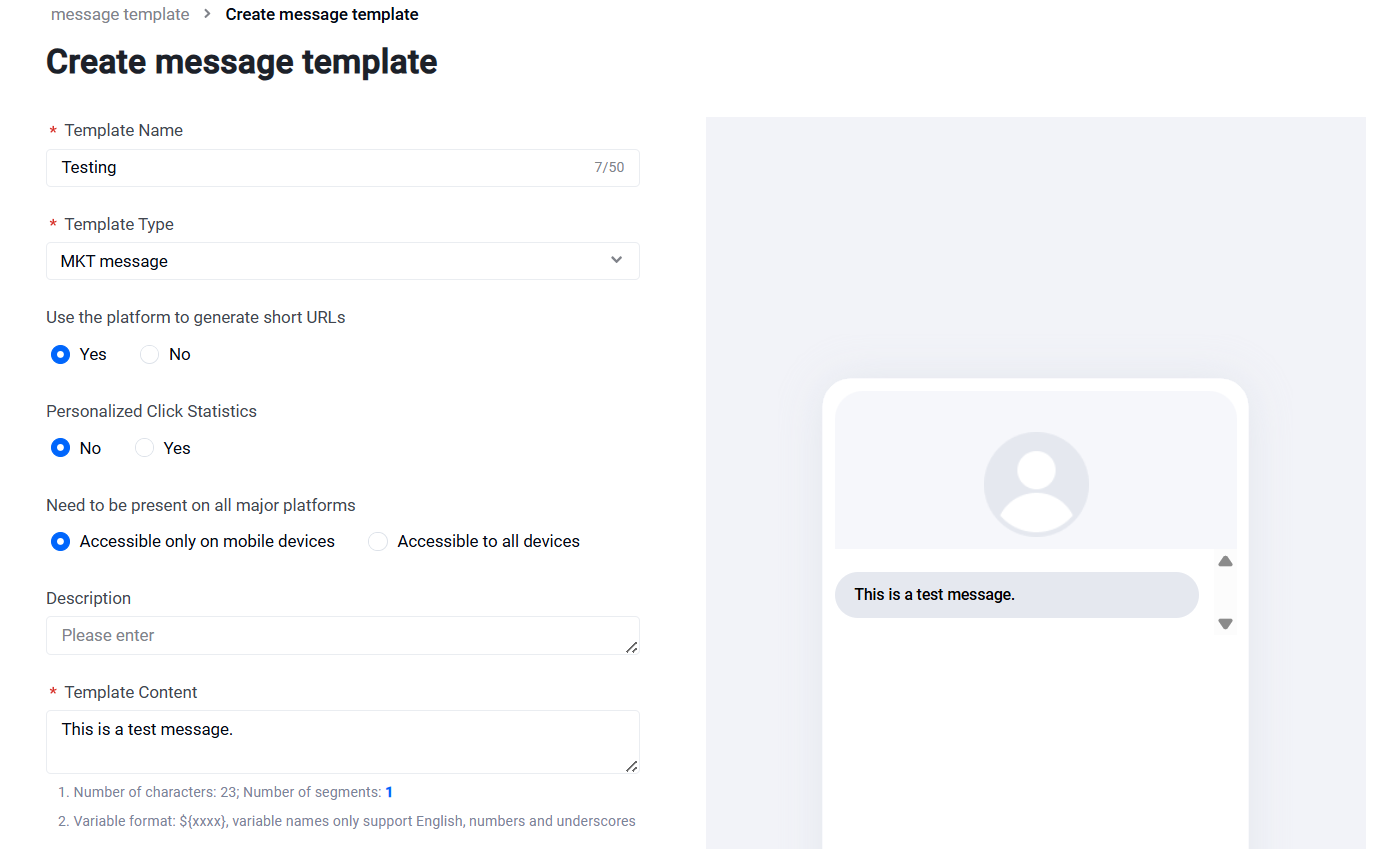Click the test message bubble in preview

pos(1016,595)
